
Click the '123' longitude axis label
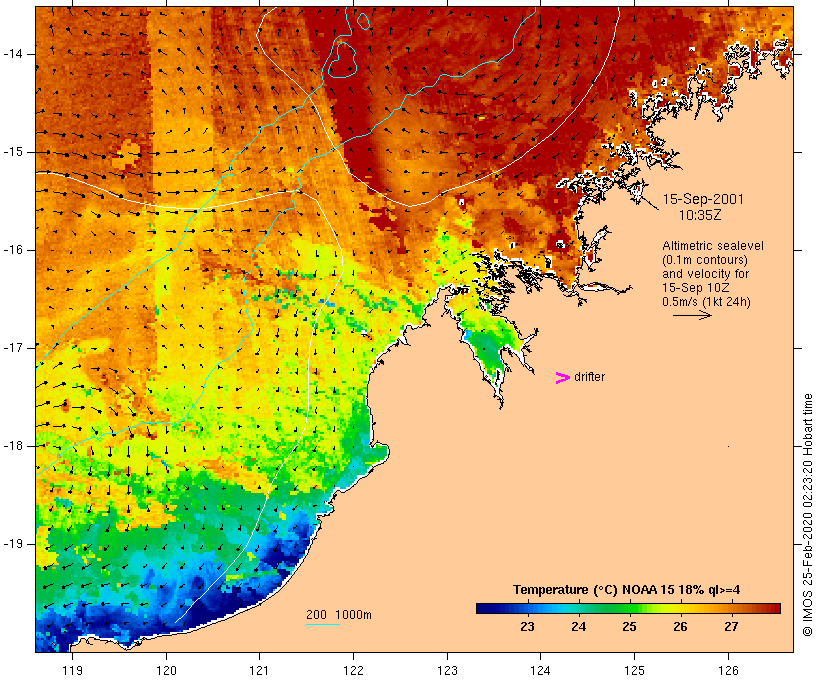447,671
